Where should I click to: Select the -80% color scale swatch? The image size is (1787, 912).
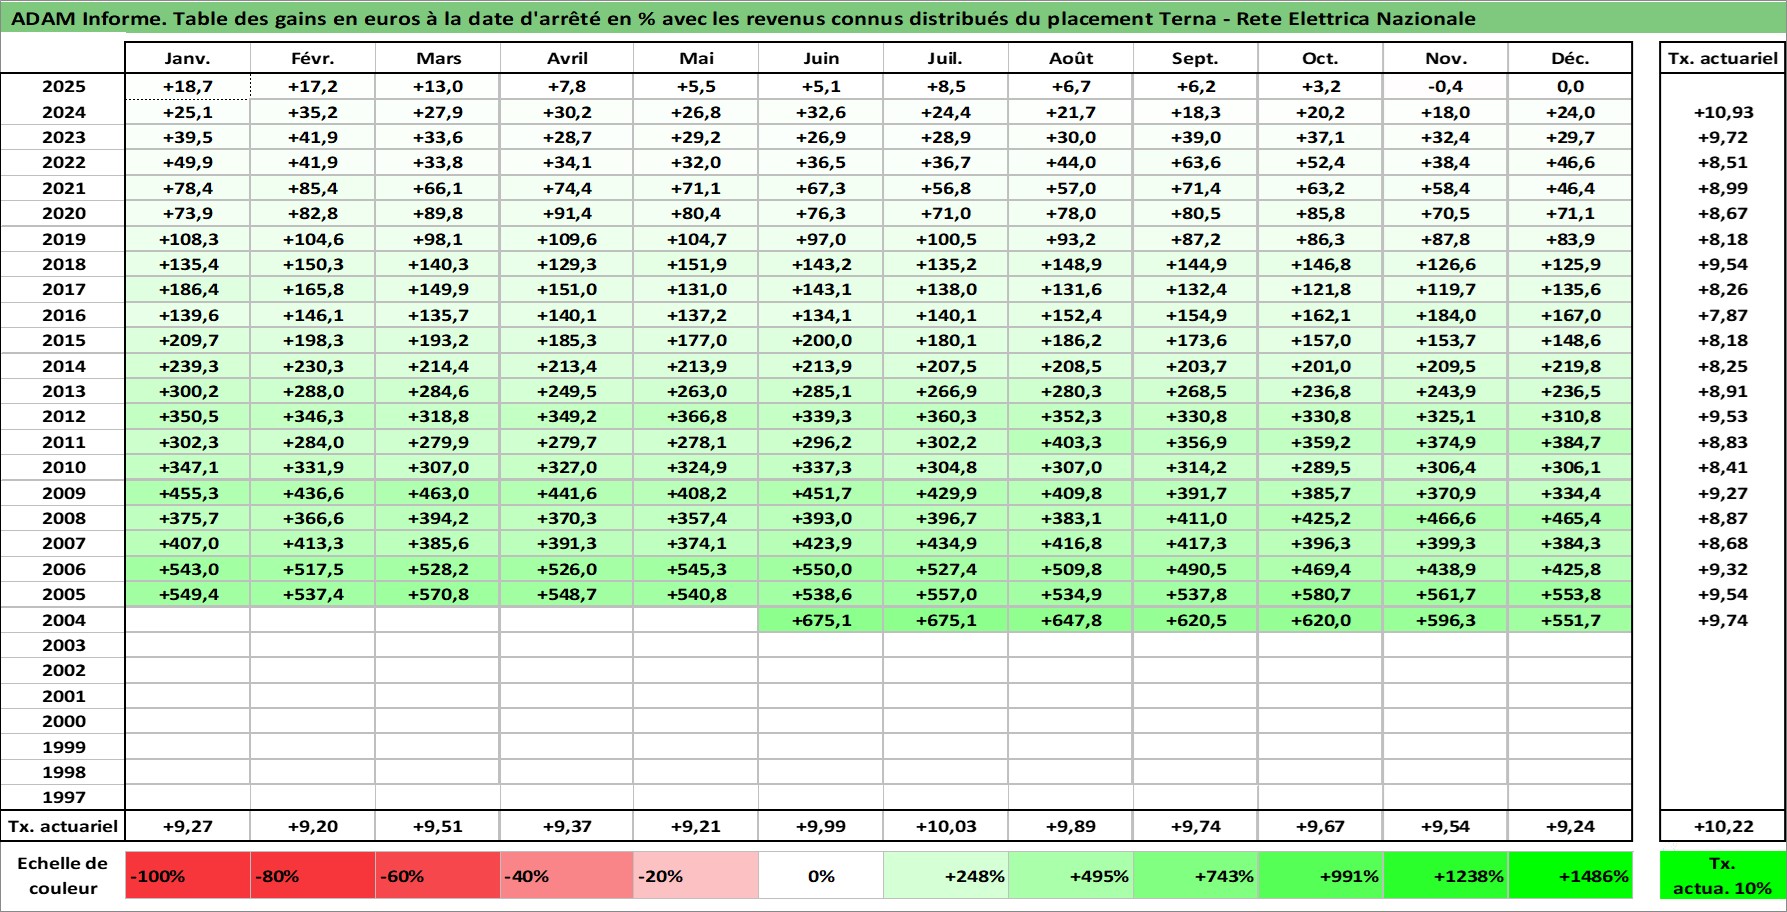tap(313, 876)
